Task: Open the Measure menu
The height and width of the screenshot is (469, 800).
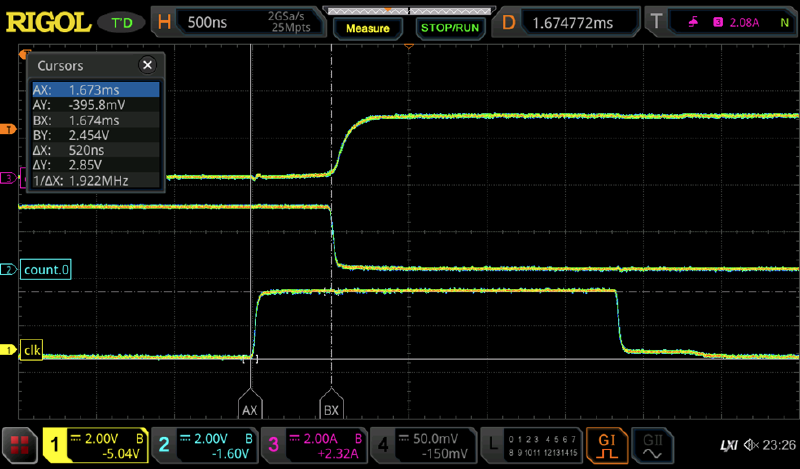Action: (367, 28)
